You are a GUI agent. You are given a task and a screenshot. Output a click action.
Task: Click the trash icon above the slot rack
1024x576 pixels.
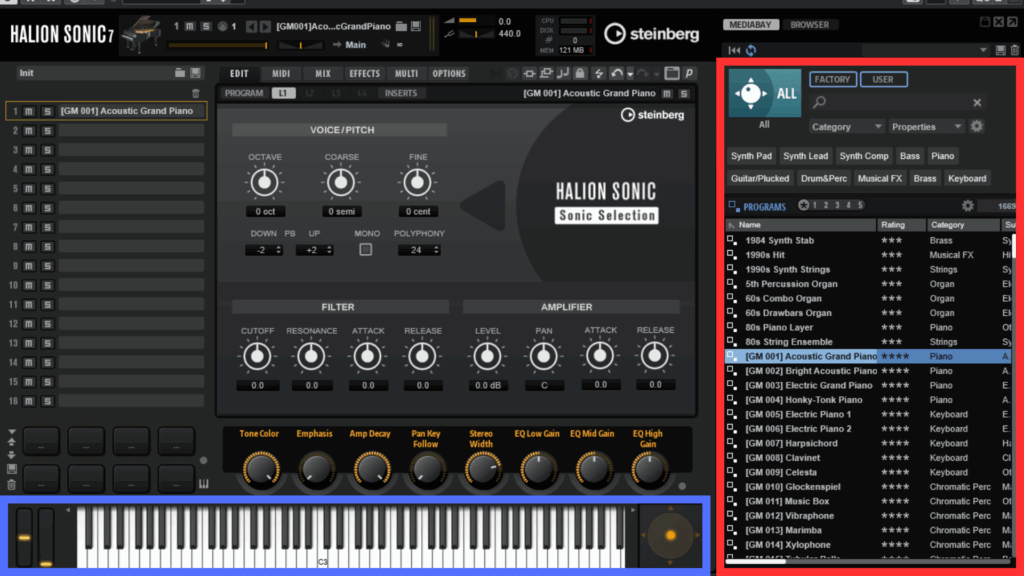coord(196,93)
